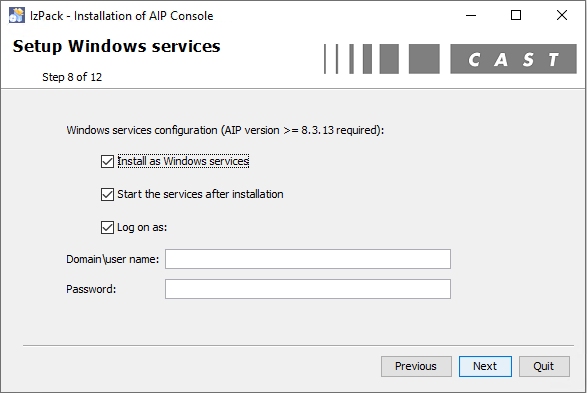The image size is (587, 393).
Task: Quit the installer
Action: (x=544, y=366)
